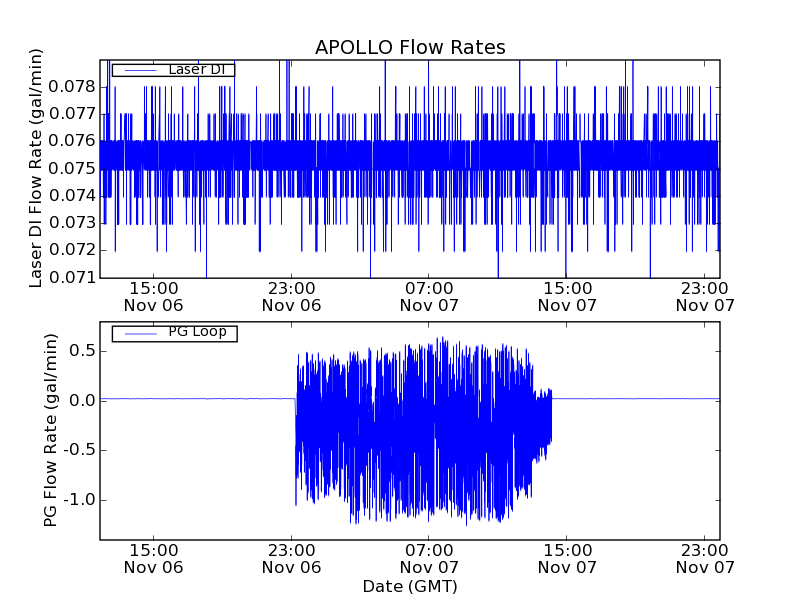This screenshot has width=800, height=600.
Task: Click the 0.071 tick label on top chart
Action: click(72, 278)
